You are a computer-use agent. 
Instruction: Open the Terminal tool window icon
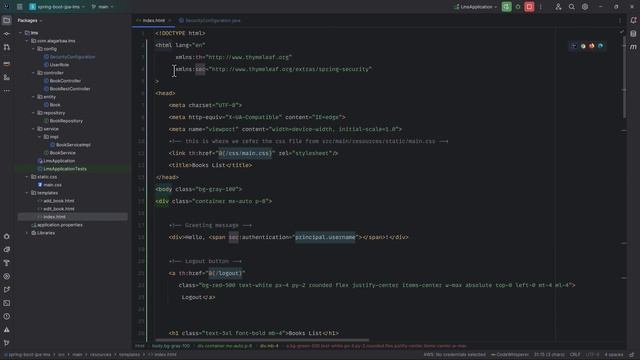tap(7, 303)
